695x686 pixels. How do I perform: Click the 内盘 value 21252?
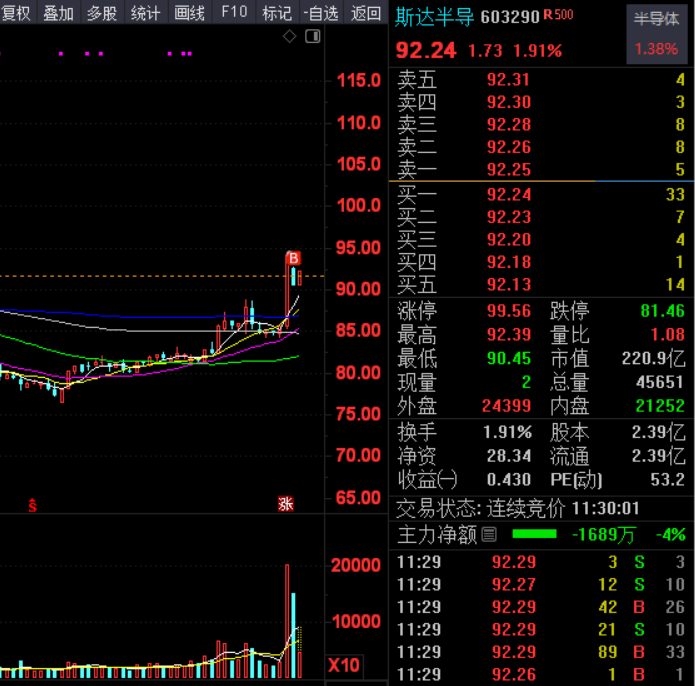click(x=660, y=406)
